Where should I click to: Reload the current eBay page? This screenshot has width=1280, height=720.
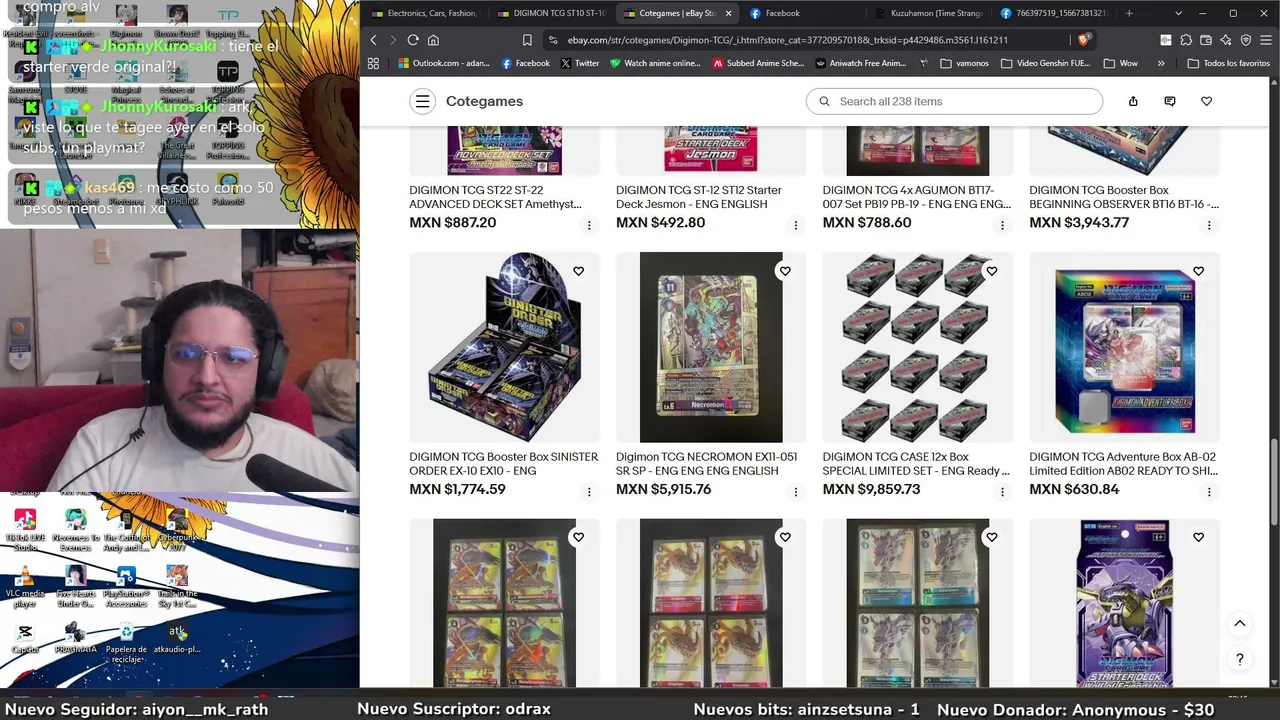pos(413,40)
